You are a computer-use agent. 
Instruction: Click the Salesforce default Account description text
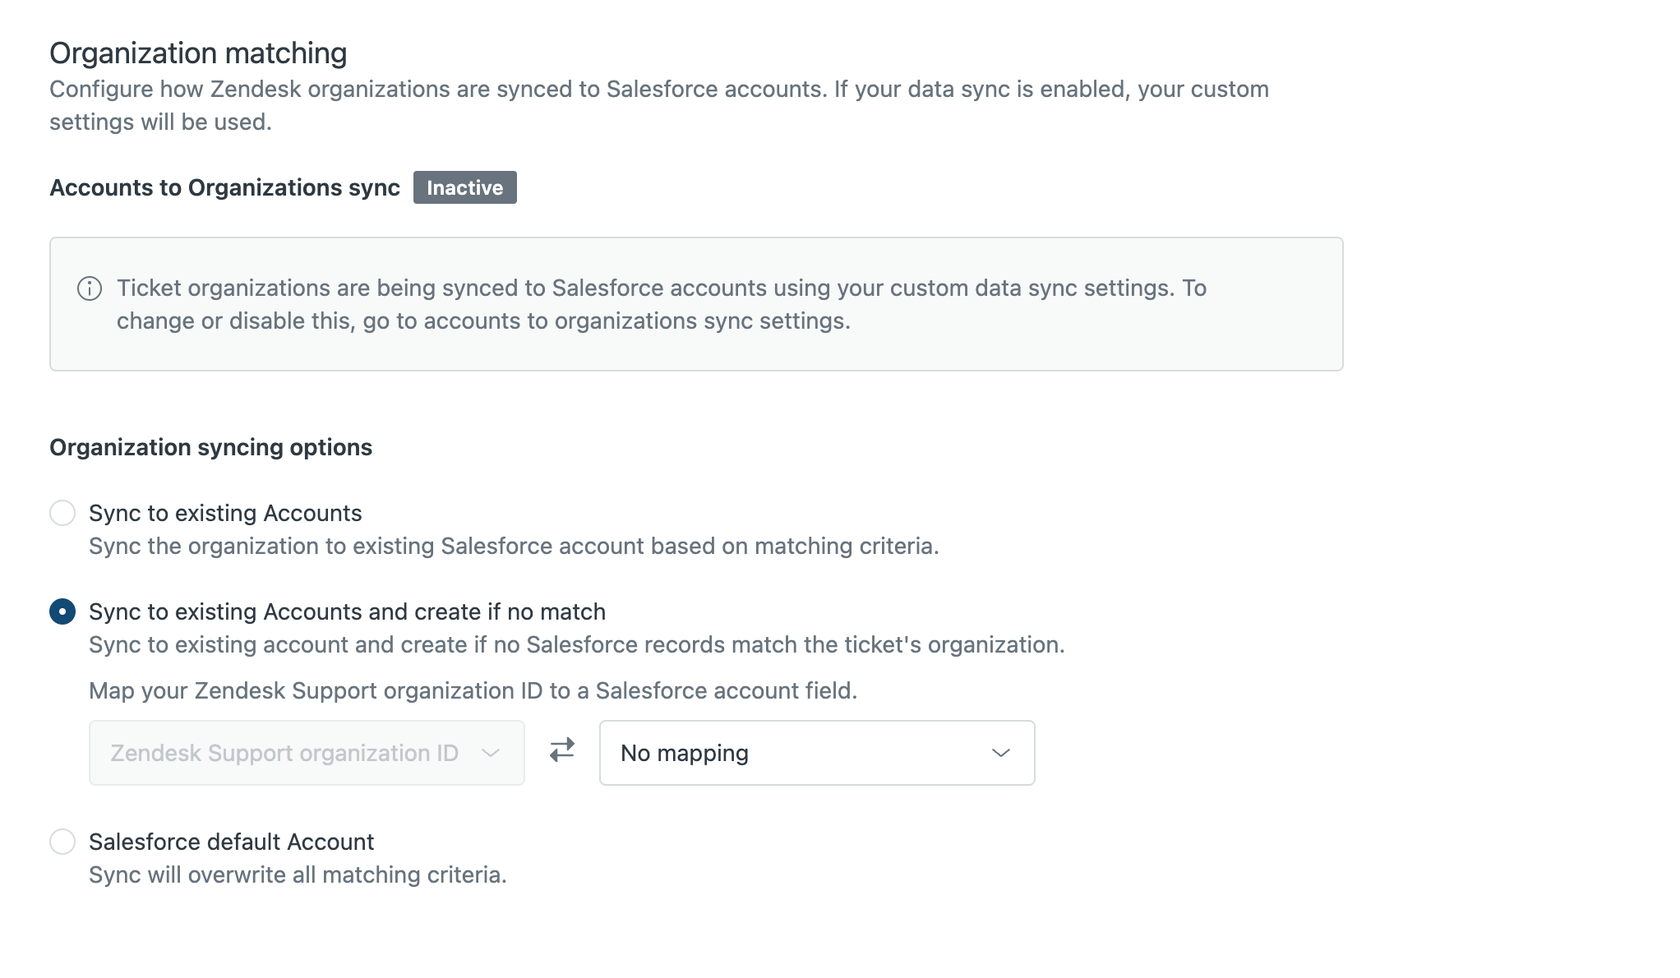point(297,874)
